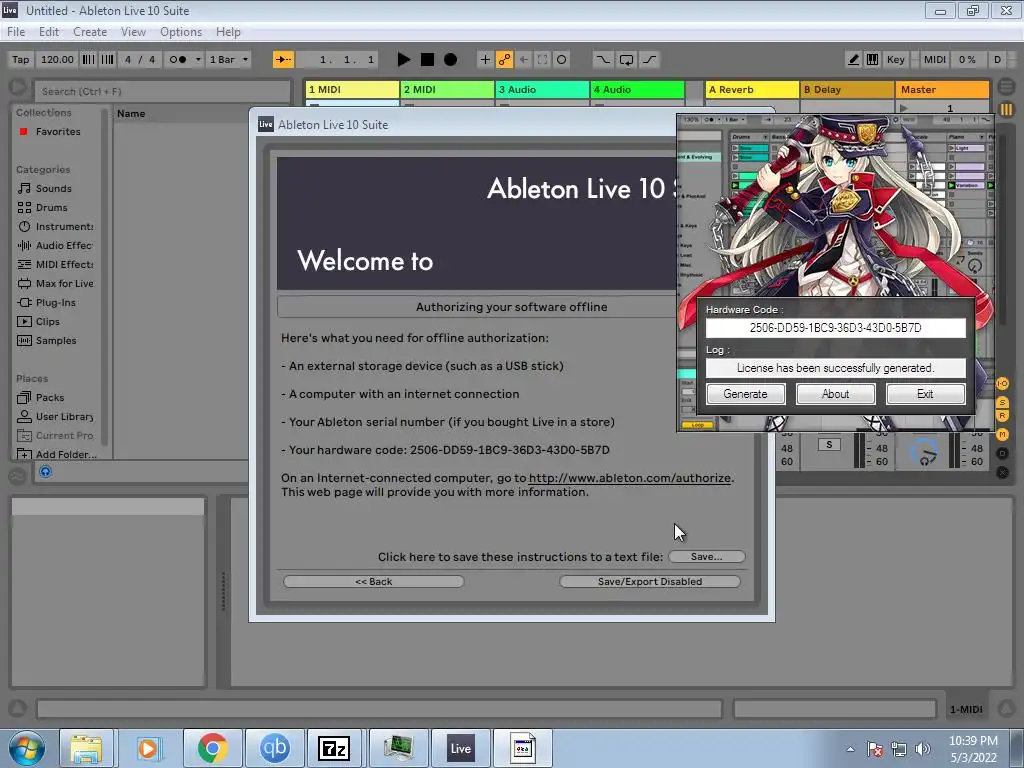
Task: Click the Save/Export Disabled button
Action: click(650, 581)
